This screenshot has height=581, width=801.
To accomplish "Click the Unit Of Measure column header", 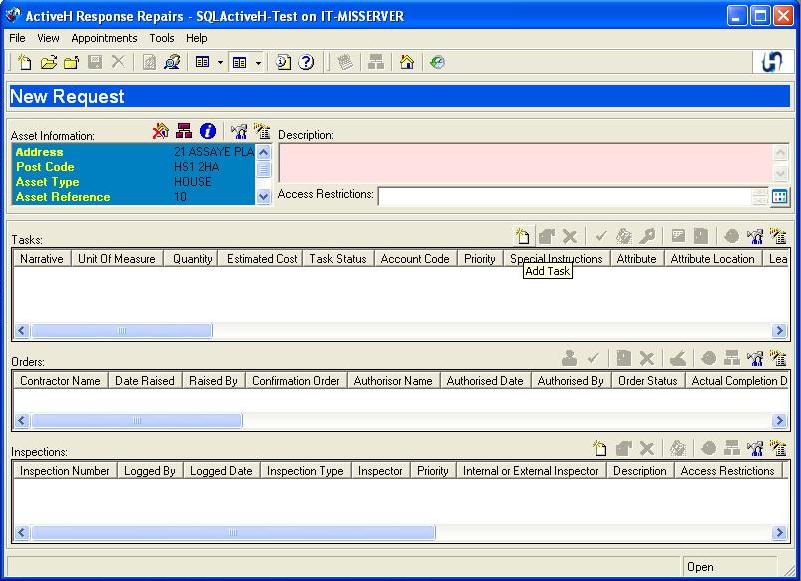I will pyautogui.click(x=117, y=259).
